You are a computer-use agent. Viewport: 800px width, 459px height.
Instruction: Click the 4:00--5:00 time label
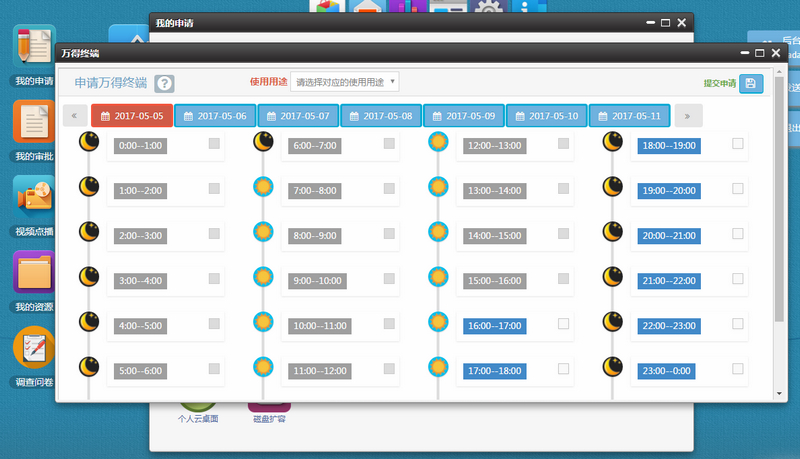coord(140,326)
